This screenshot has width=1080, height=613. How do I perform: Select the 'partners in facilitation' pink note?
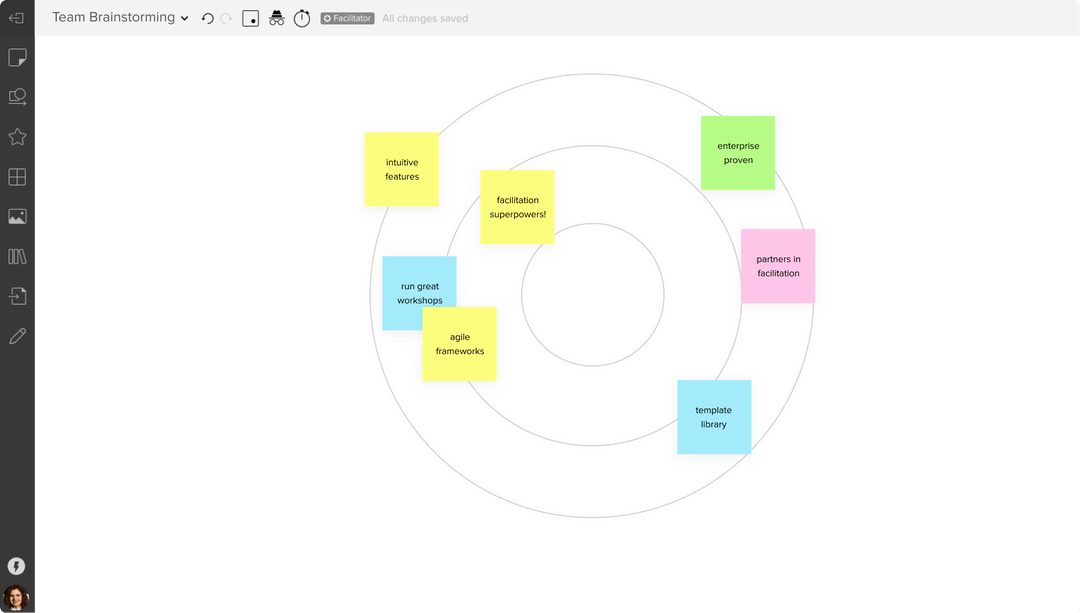coord(778,266)
